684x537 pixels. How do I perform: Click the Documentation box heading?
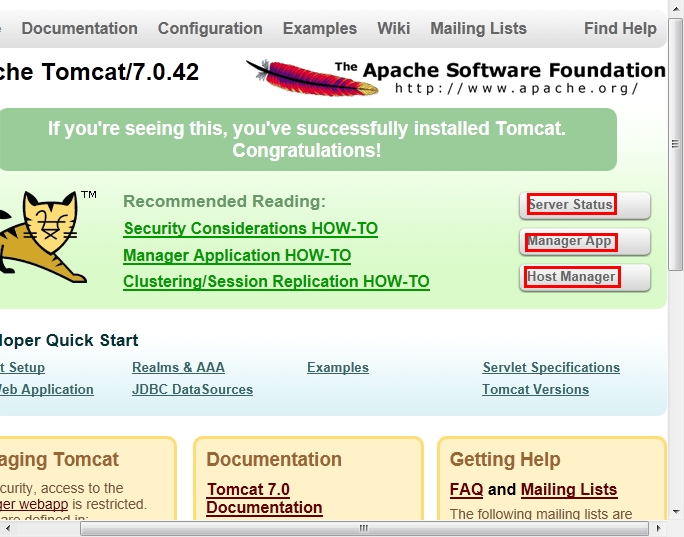(274, 459)
